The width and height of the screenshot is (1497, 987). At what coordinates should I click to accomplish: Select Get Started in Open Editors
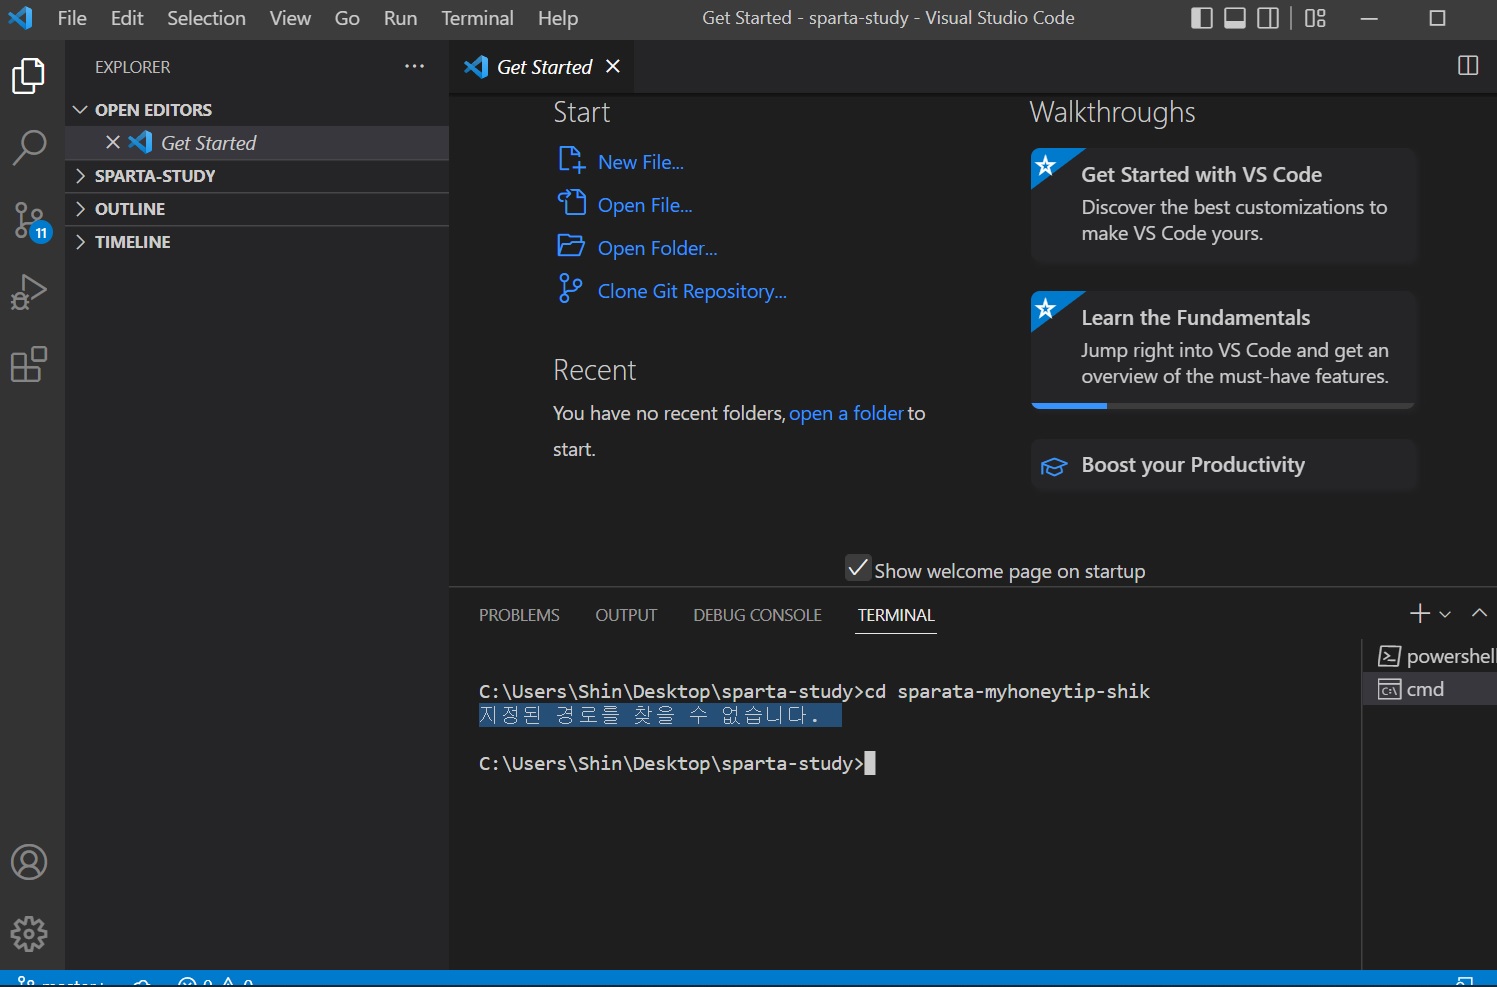tap(257, 143)
